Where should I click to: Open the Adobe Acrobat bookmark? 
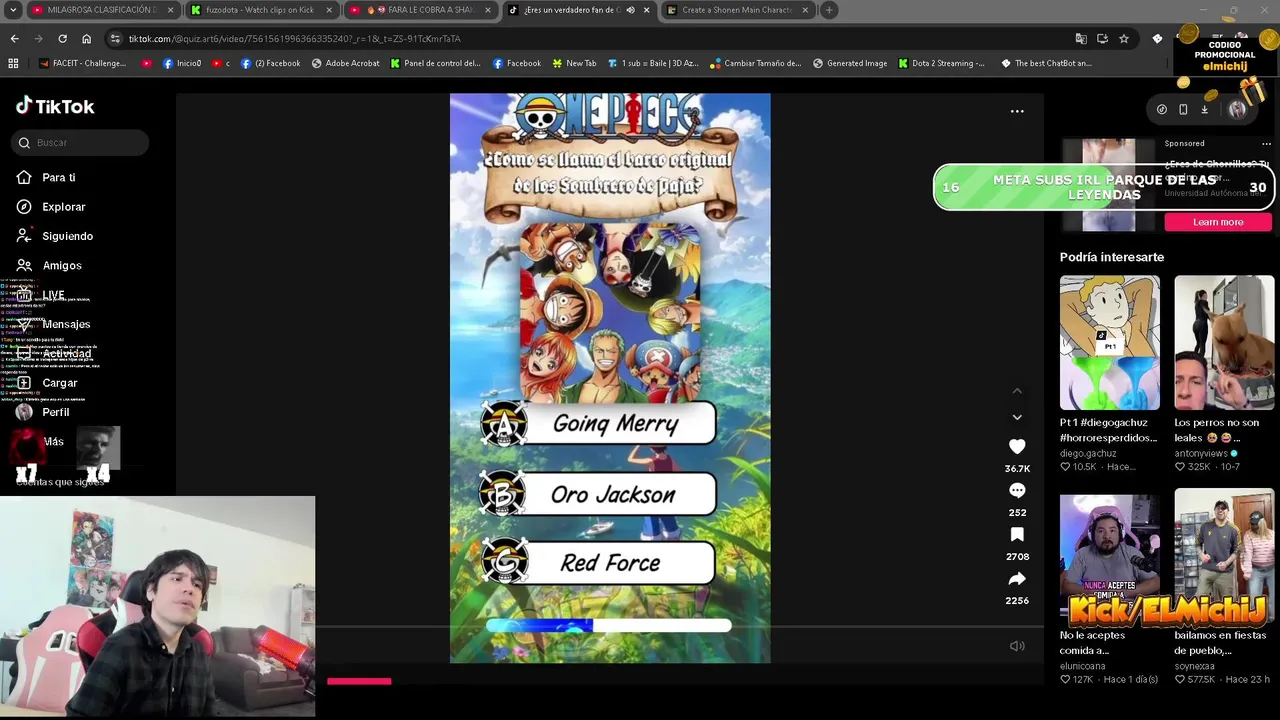(346, 63)
